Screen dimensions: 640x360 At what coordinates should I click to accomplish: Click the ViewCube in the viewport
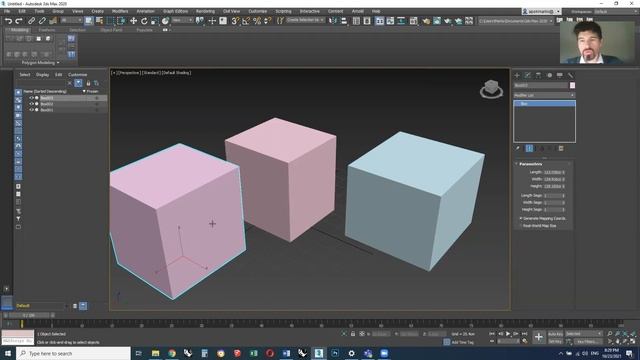[x=491, y=89]
